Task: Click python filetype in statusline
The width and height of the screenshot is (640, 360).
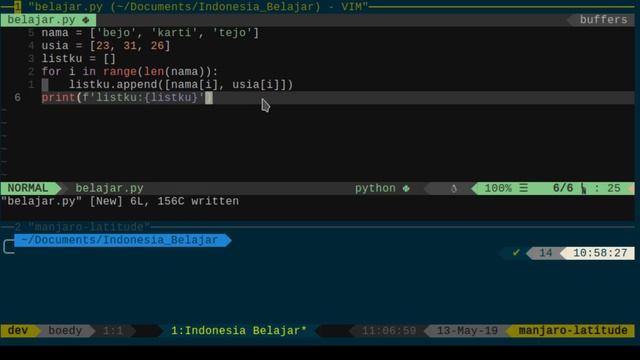Action: click(x=375, y=189)
